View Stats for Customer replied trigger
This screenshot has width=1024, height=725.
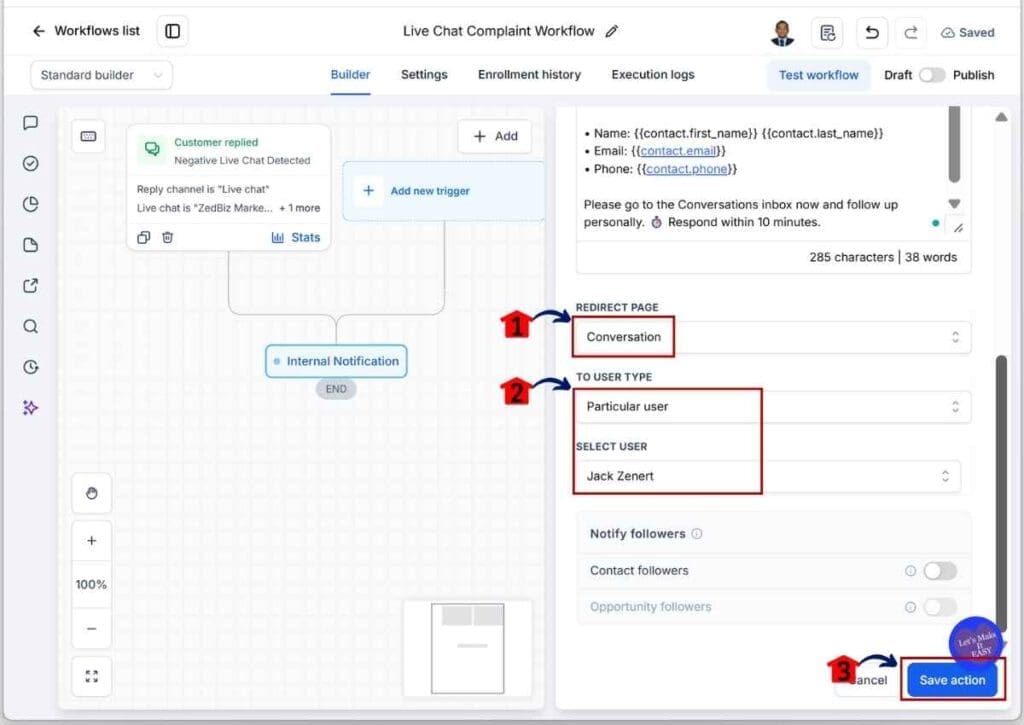tap(296, 238)
